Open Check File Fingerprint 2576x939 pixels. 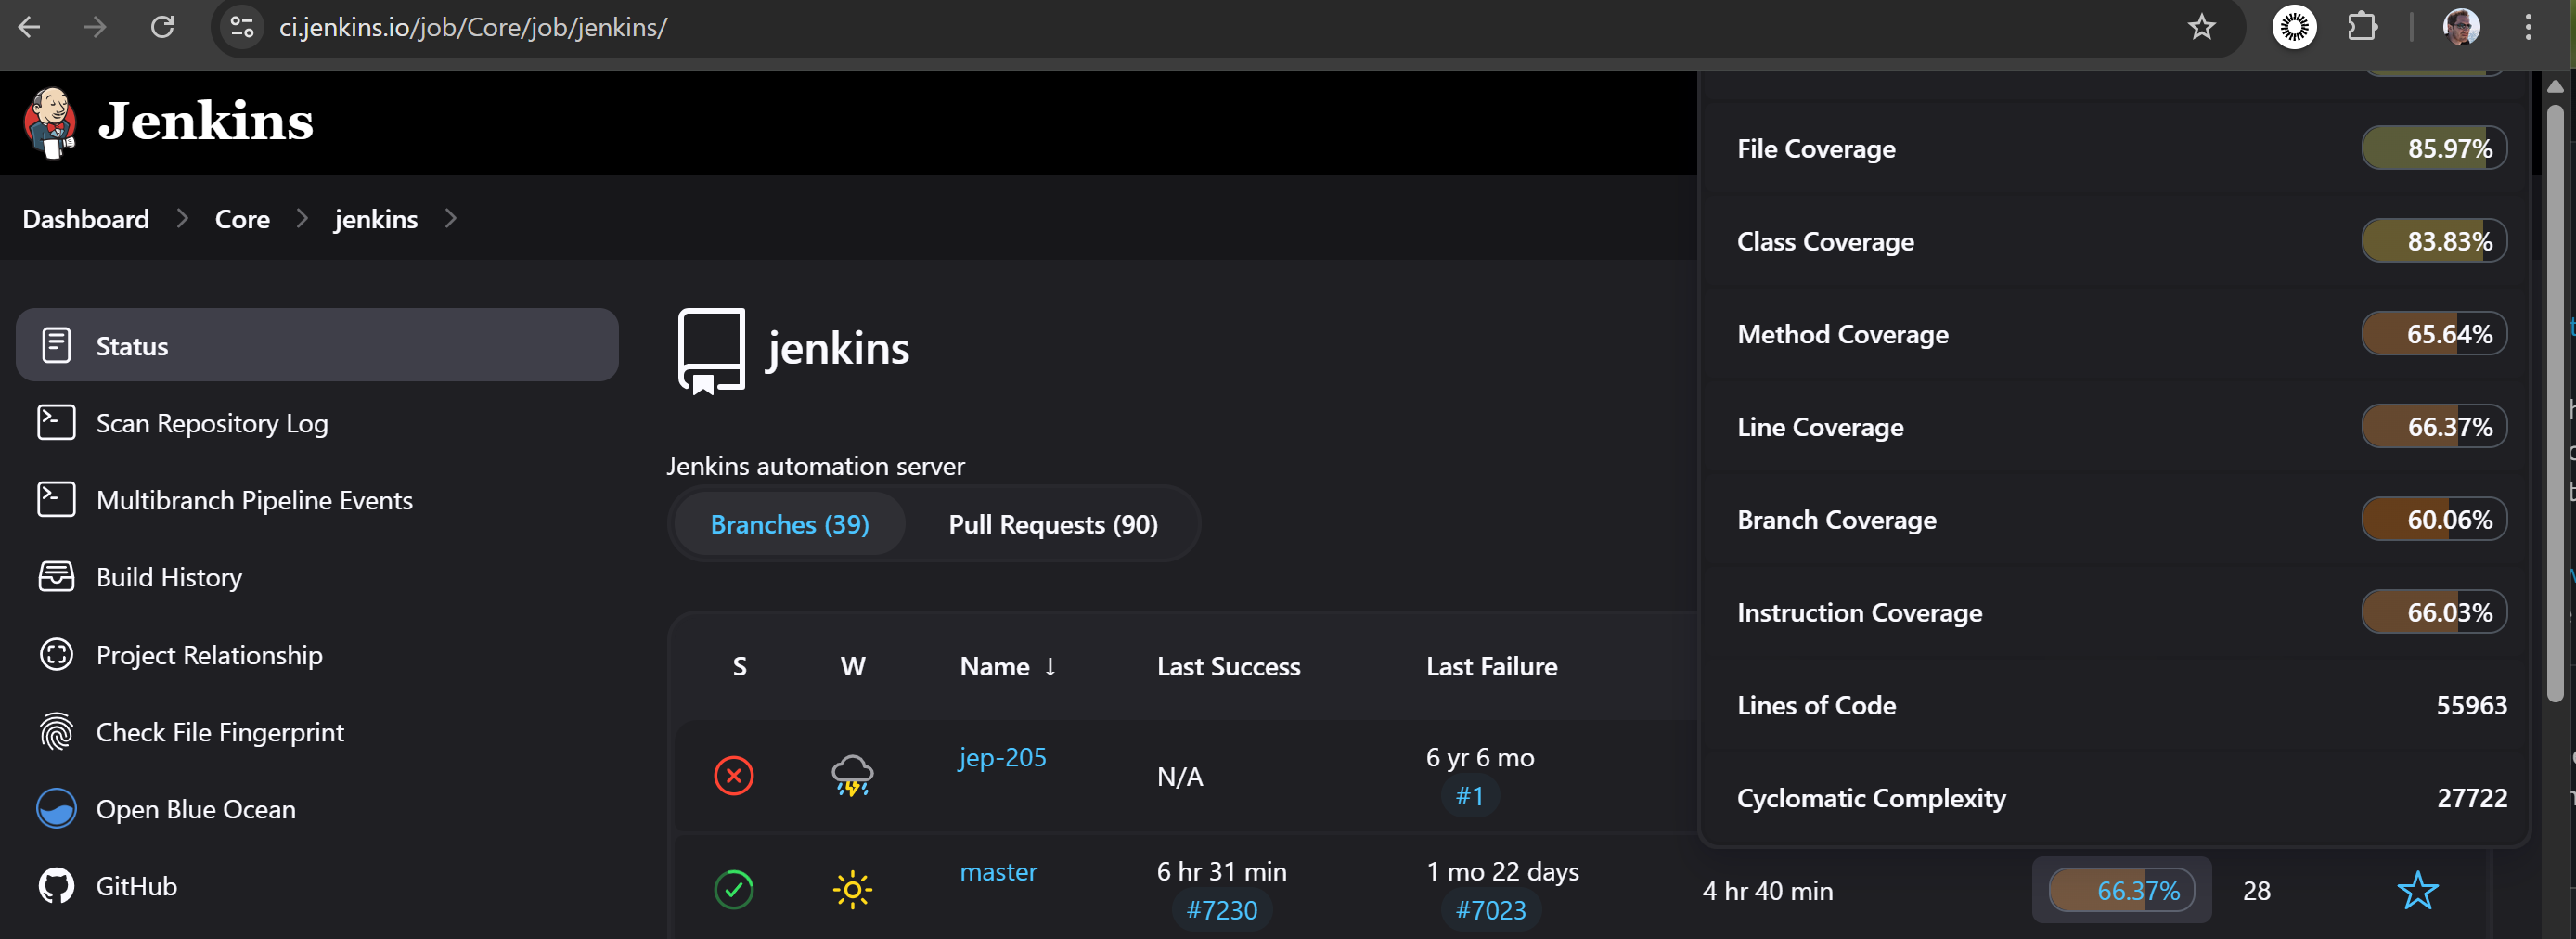(x=219, y=732)
